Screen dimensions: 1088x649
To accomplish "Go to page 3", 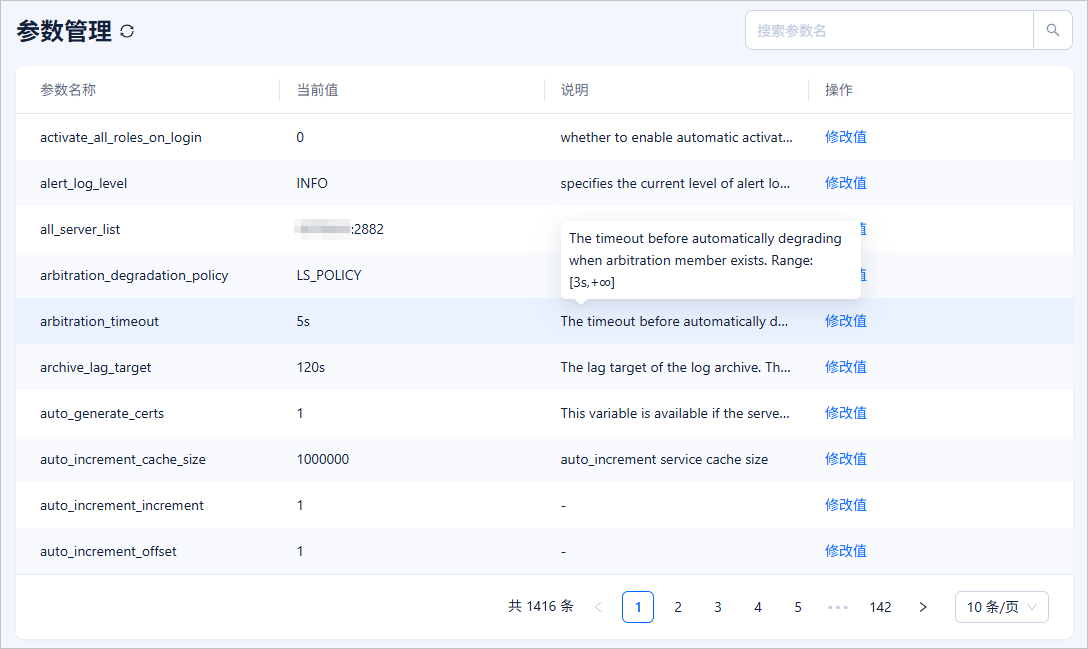I will 718,607.
